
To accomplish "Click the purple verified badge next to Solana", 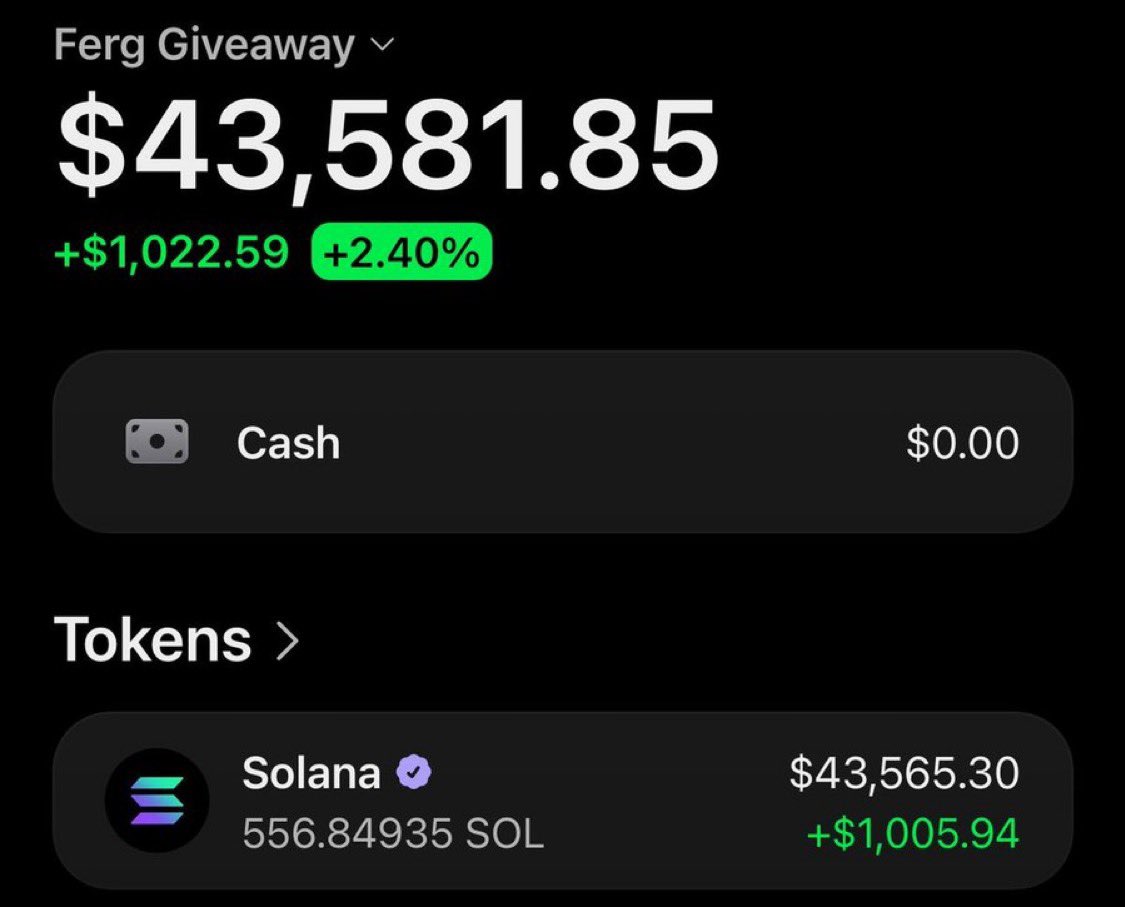I will 414,773.
